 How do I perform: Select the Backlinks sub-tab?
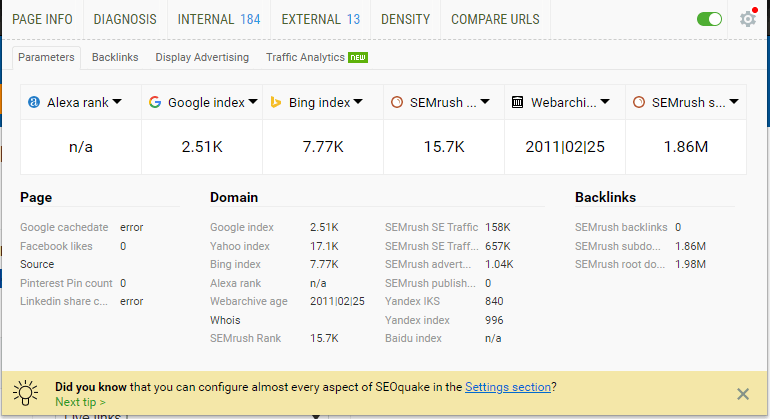(x=115, y=57)
